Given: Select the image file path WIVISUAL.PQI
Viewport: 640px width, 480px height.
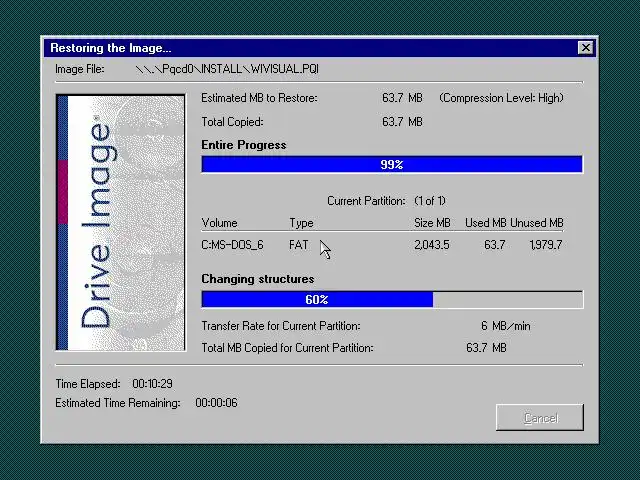Looking at the screenshot, I should [227, 69].
